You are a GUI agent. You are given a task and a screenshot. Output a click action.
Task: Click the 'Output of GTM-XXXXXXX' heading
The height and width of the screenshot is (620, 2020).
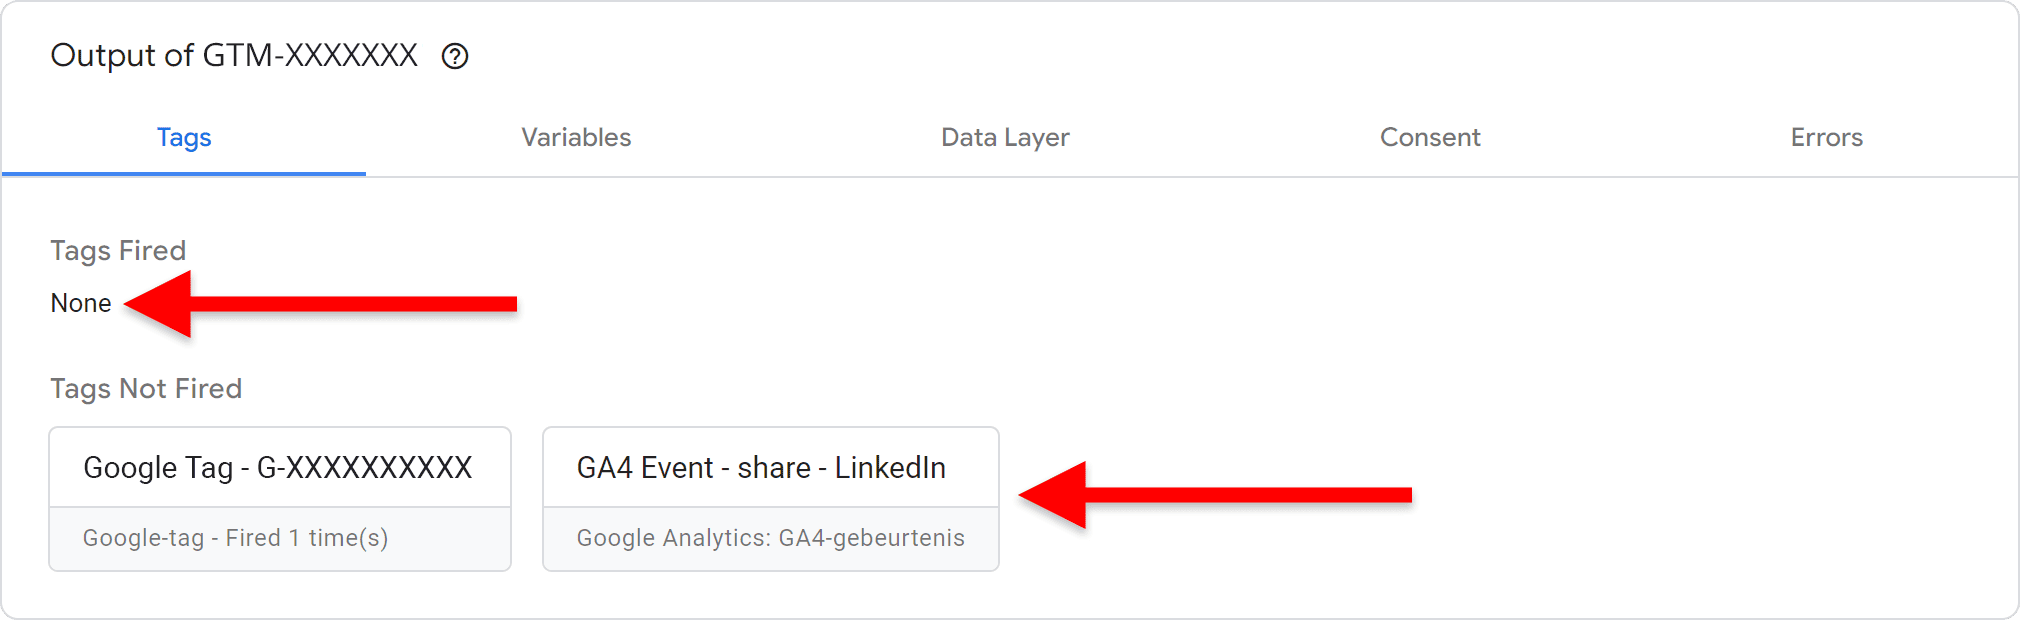coord(234,55)
